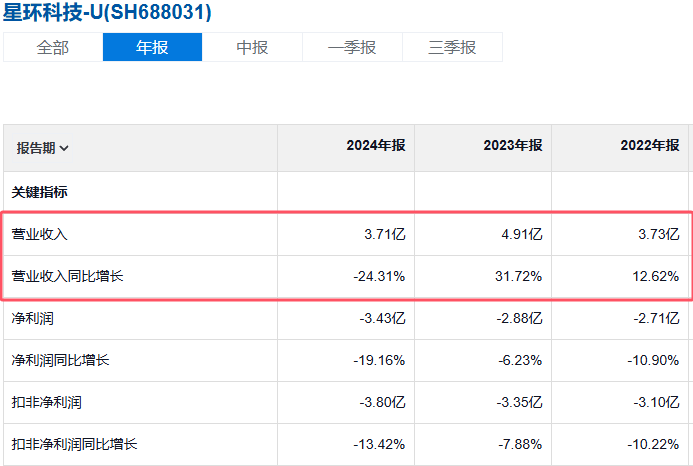
Task: Select the -6.23% value
Action: pyautogui.click(x=520, y=360)
